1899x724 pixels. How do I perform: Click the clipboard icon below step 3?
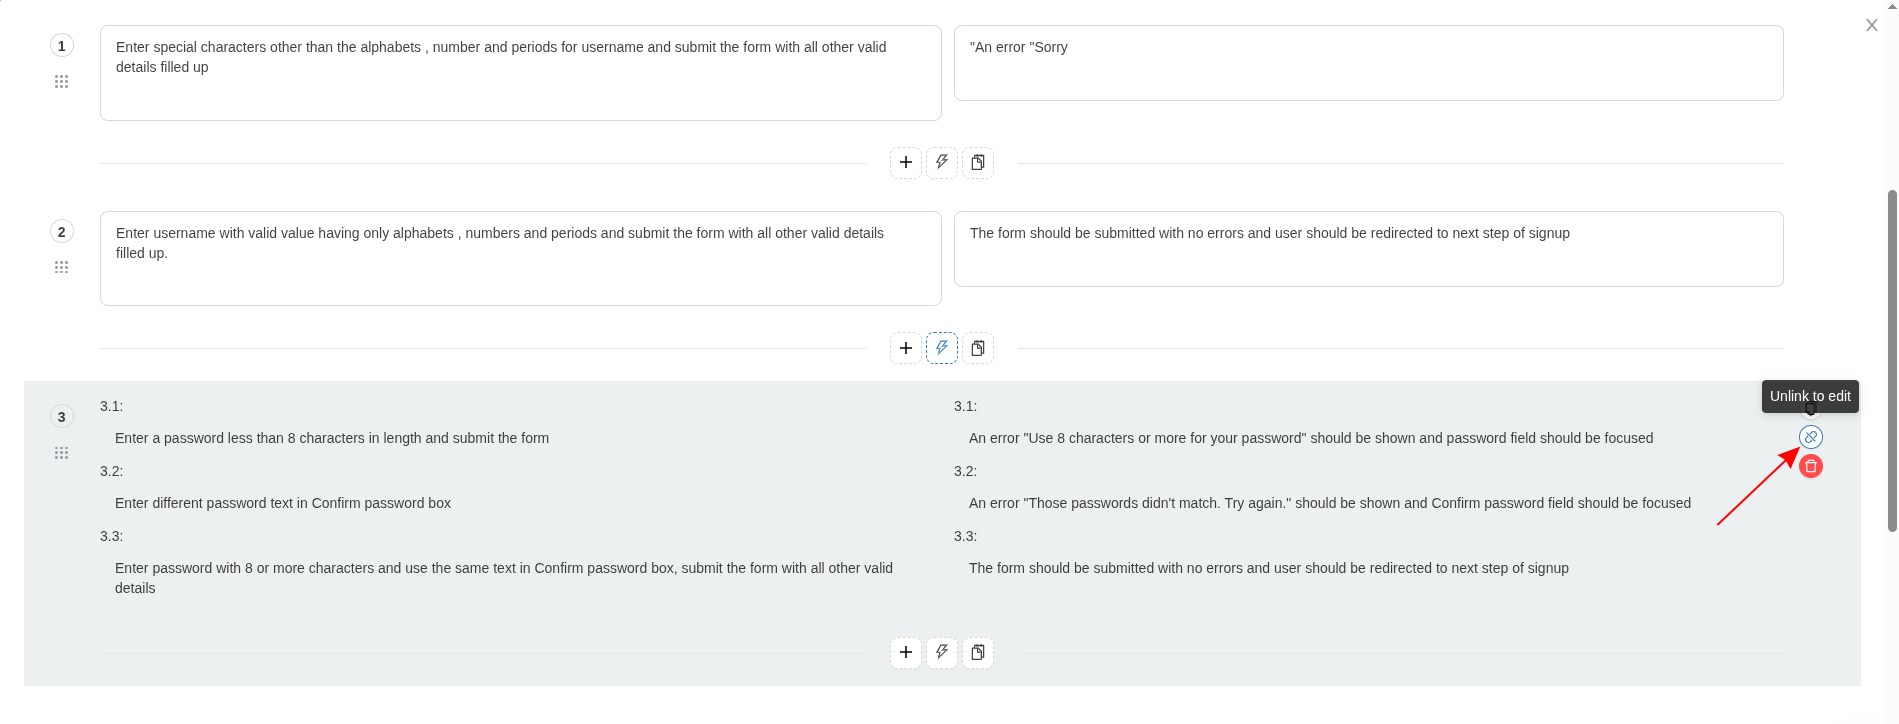tap(978, 653)
